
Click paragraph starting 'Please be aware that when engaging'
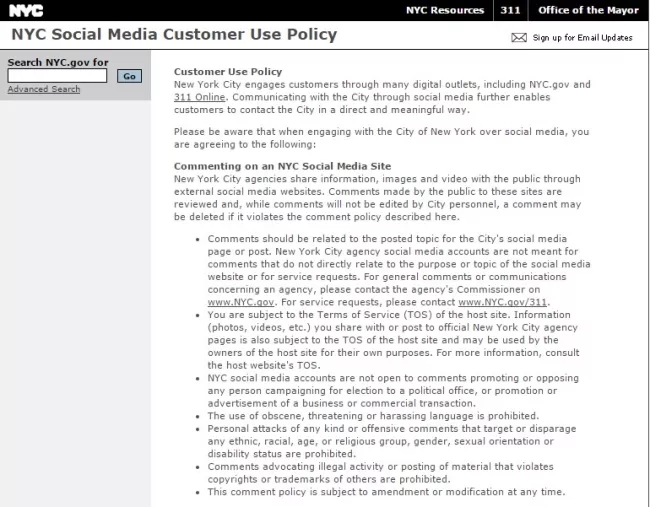pos(381,138)
